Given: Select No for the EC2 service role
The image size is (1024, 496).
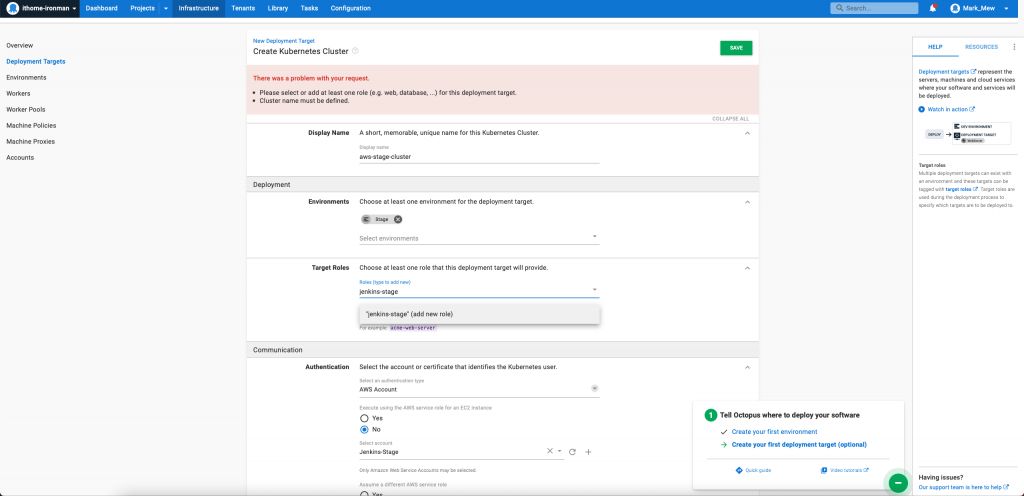Looking at the screenshot, I should click(365, 429).
